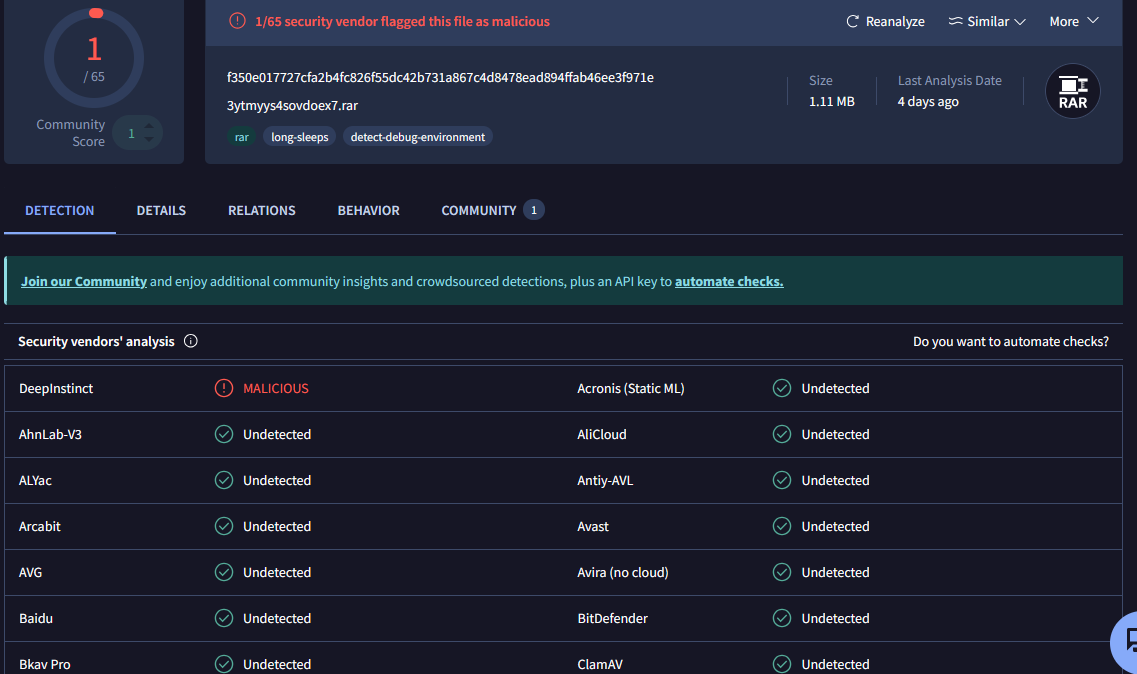
Task: Click the Undetected check icon for BitDefender
Action: [782, 618]
